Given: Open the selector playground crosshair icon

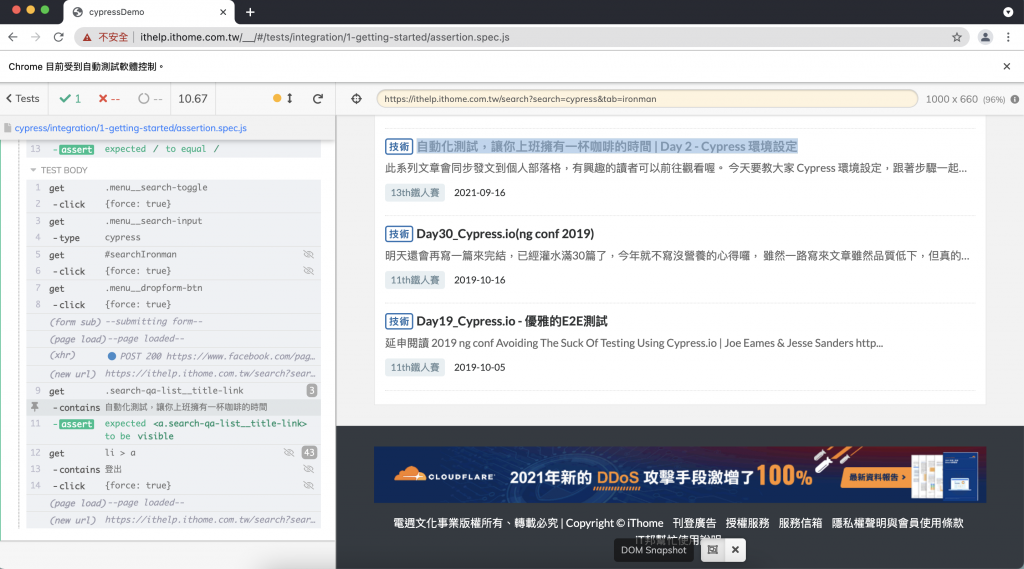Looking at the screenshot, I should pos(356,99).
